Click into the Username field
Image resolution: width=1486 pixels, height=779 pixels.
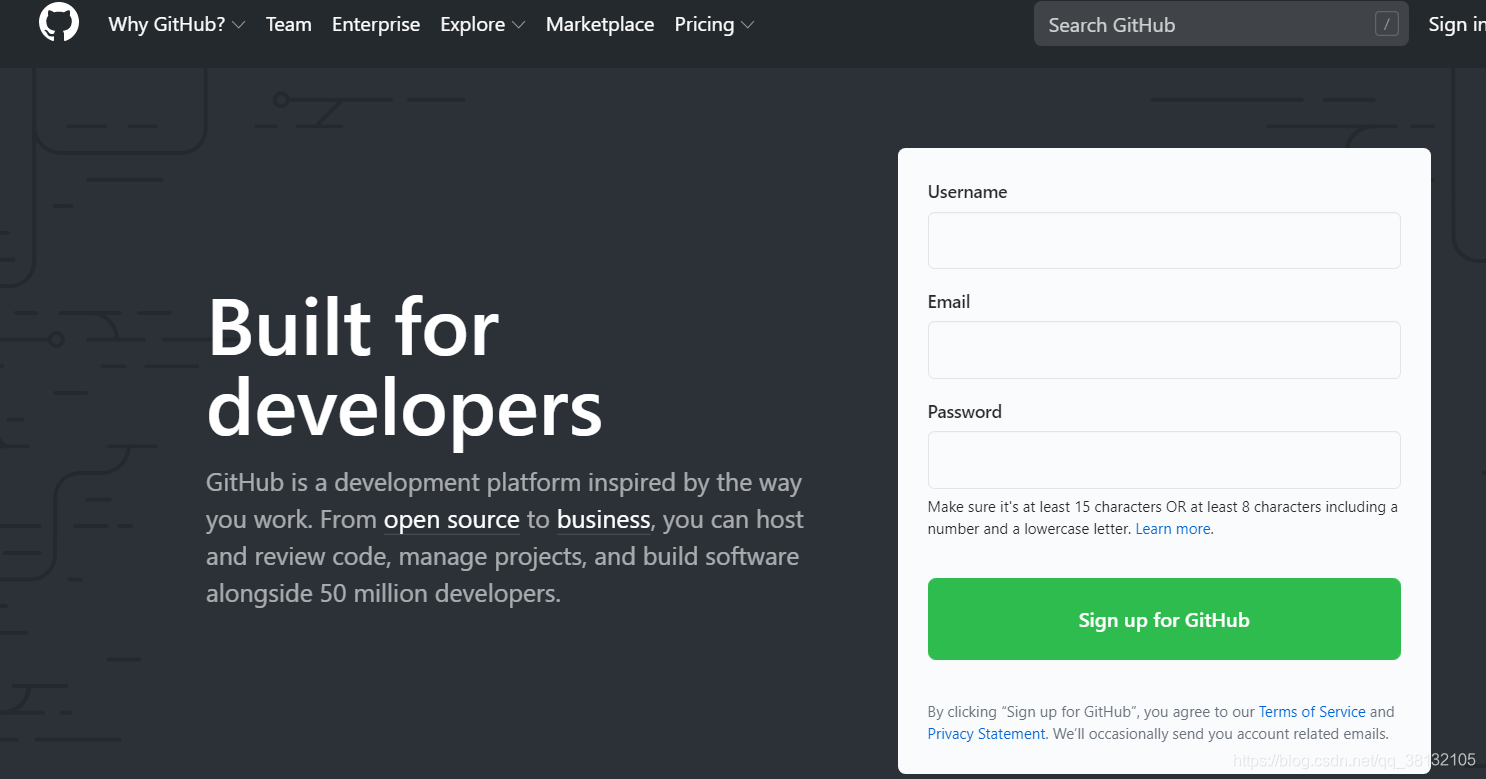tap(1164, 240)
